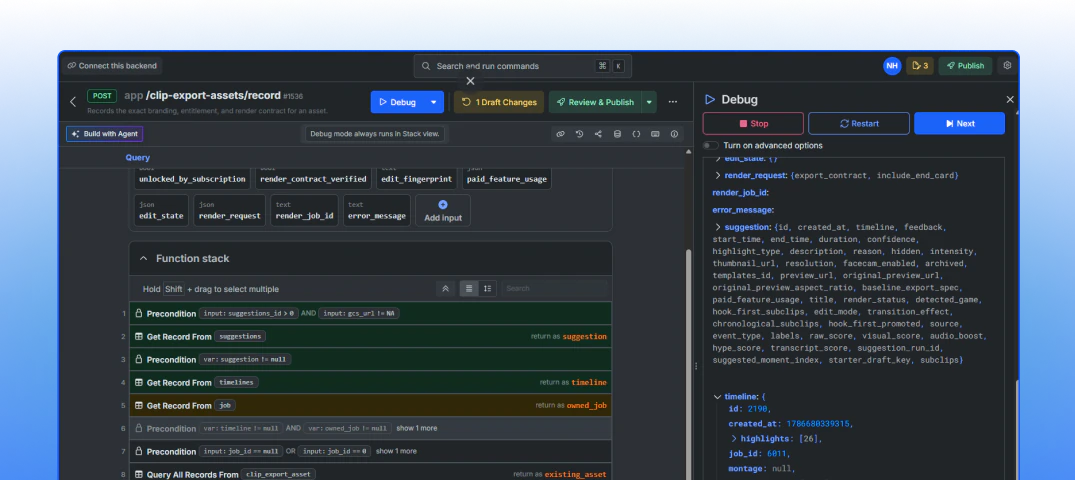Click show 1 more on Precondition step 6

tap(417, 429)
